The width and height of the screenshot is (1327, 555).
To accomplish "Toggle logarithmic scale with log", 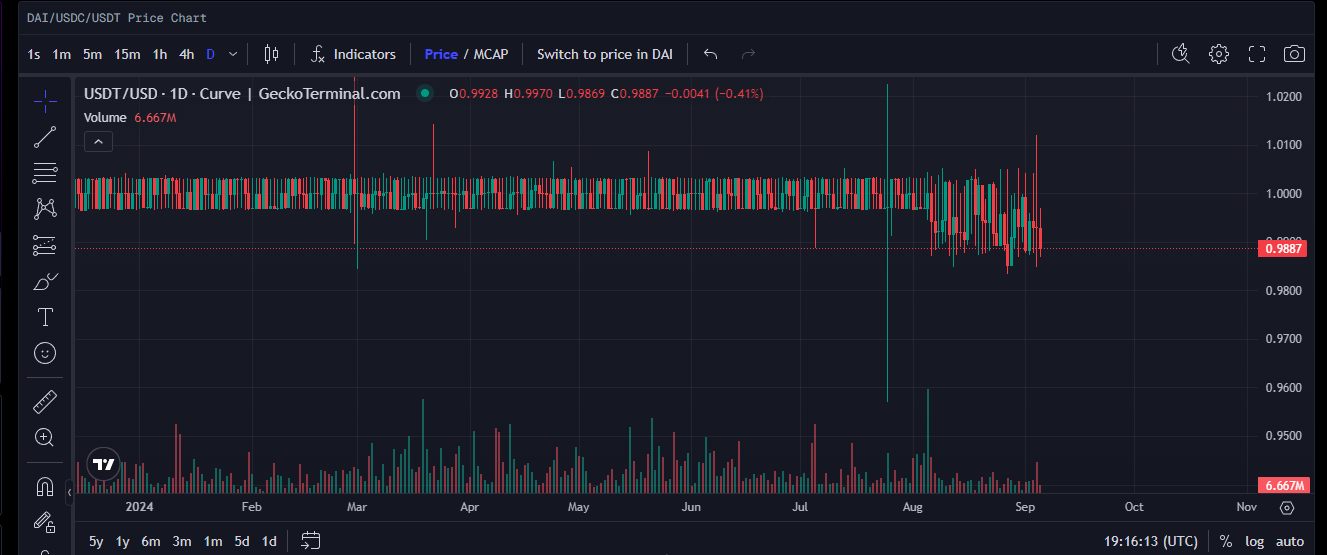I will (1254, 541).
